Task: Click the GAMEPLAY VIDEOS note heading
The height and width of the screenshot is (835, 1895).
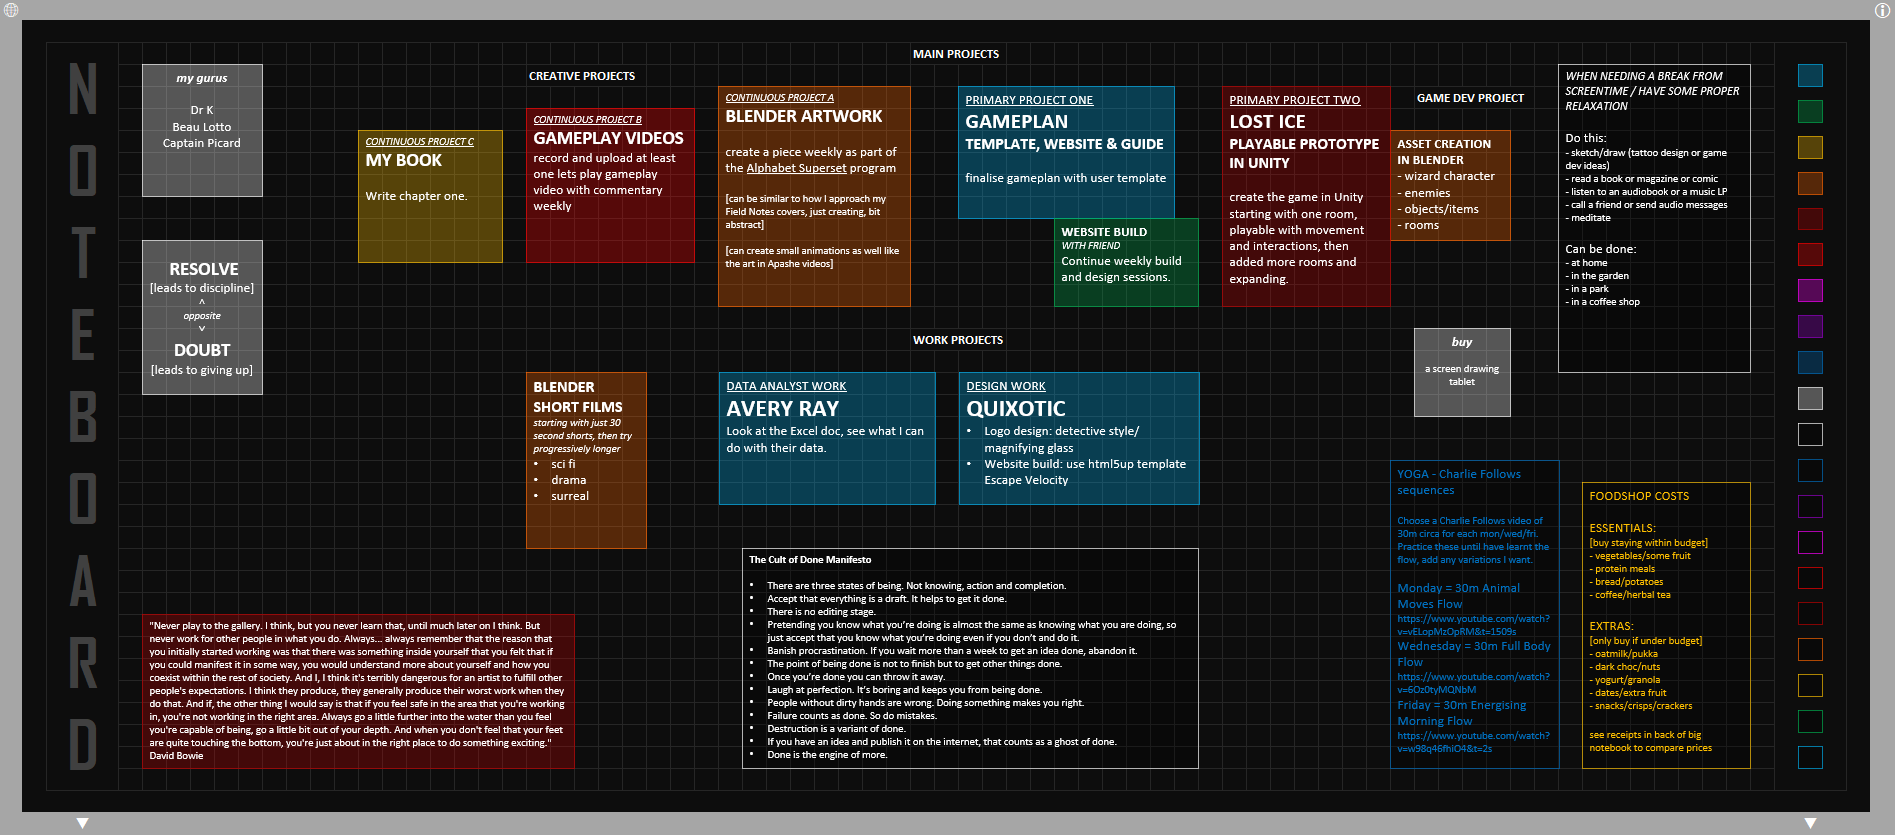Action: (x=608, y=138)
